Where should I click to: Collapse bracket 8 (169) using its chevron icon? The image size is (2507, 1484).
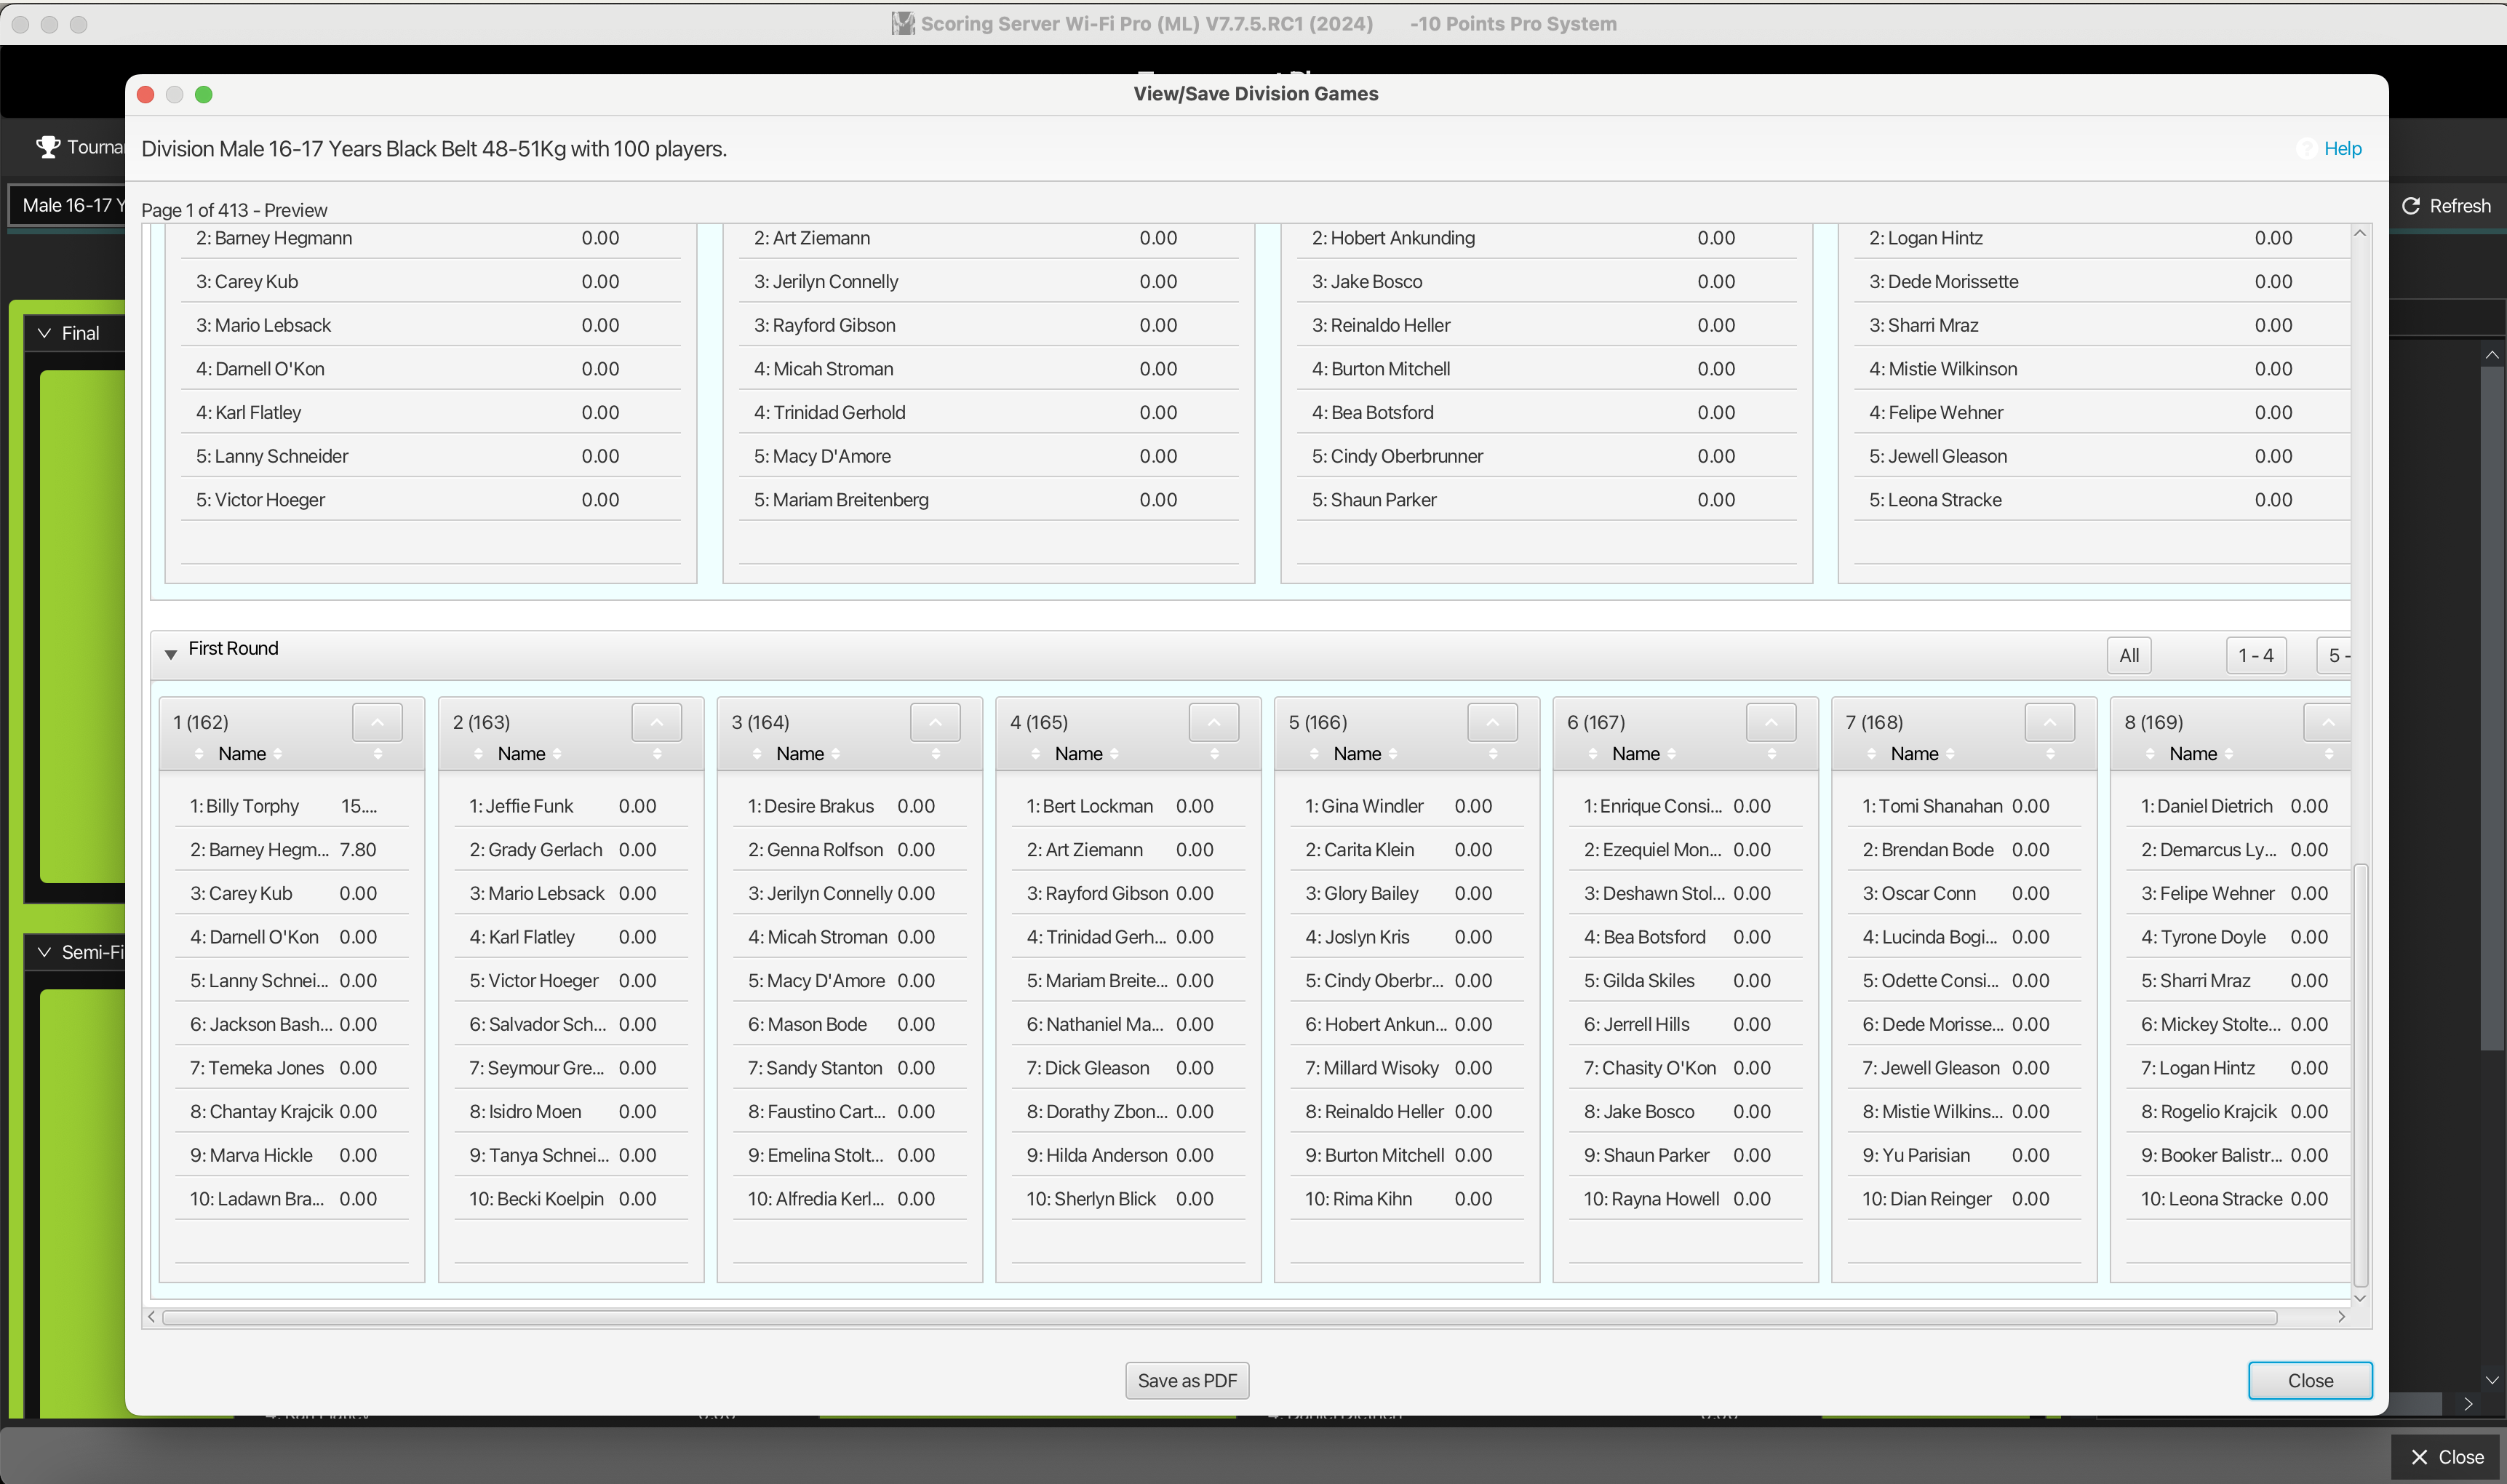pos(2329,721)
